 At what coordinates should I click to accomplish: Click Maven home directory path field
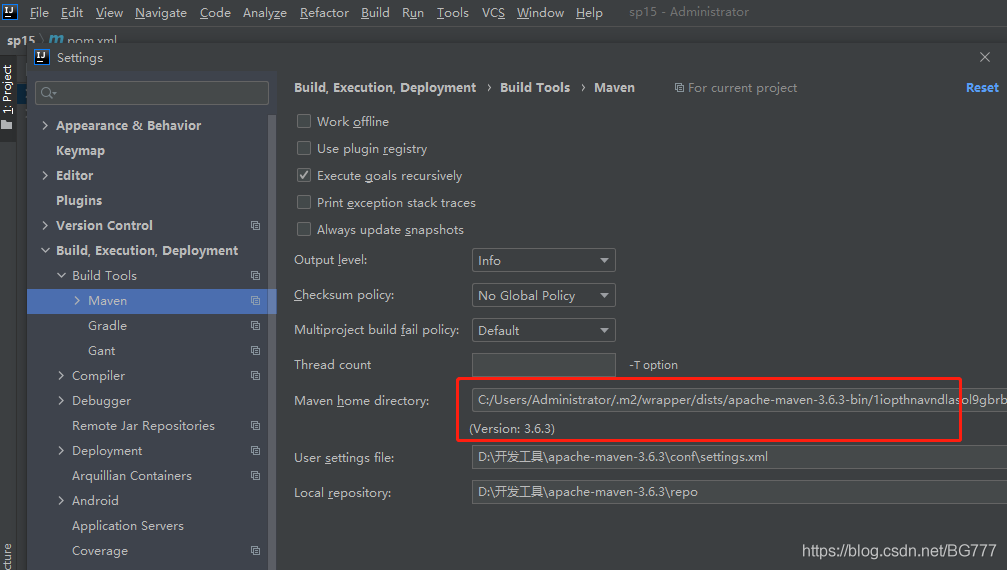pos(739,400)
